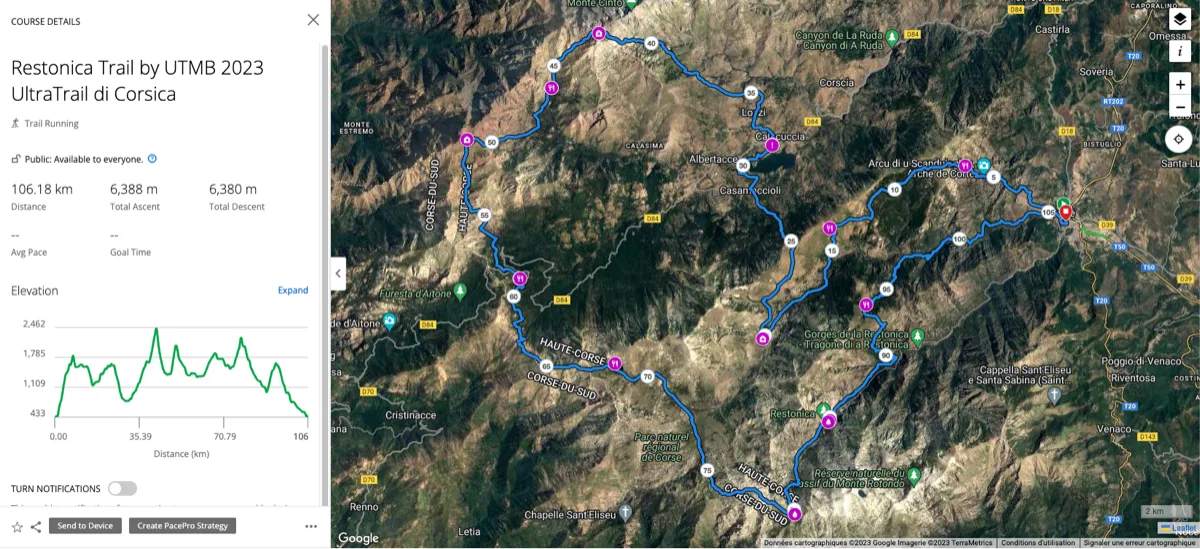Click the kilometer 70 route marker
Image resolution: width=1200 pixels, height=549 pixels.
point(647,377)
